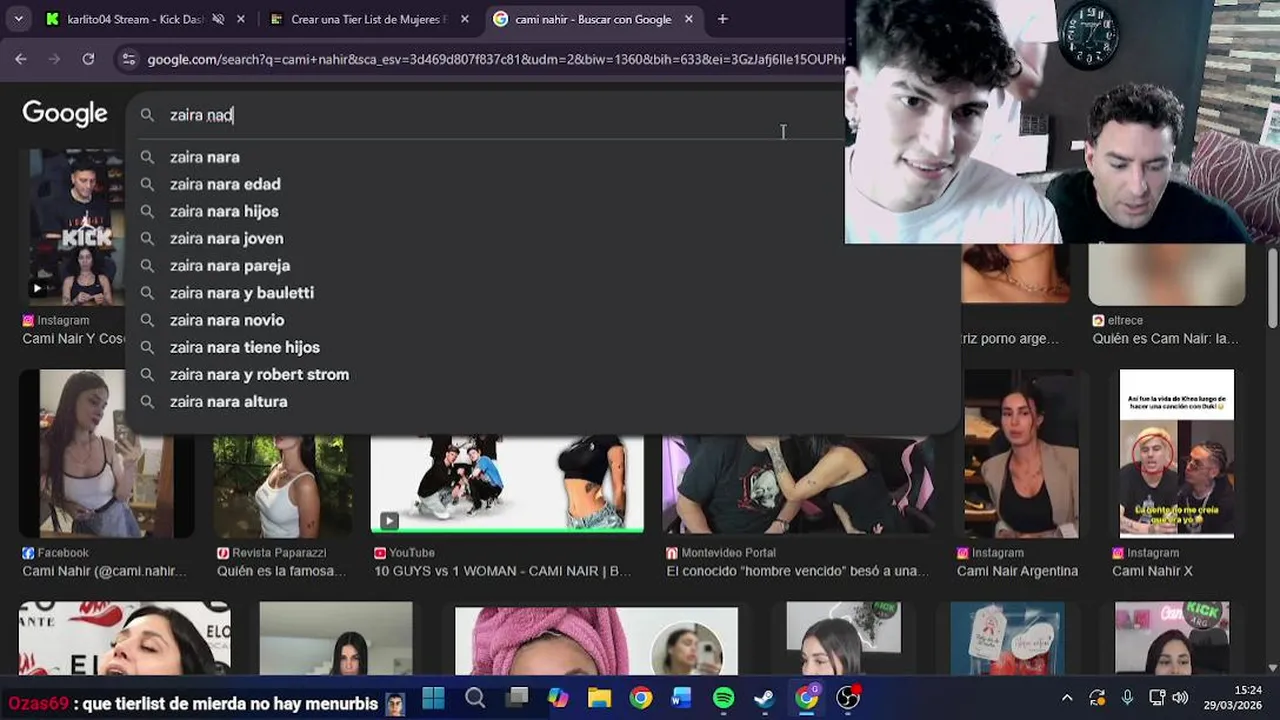Open Facebook Cami Nahir image thumbnail
This screenshot has height=720, width=1280.
coord(106,453)
